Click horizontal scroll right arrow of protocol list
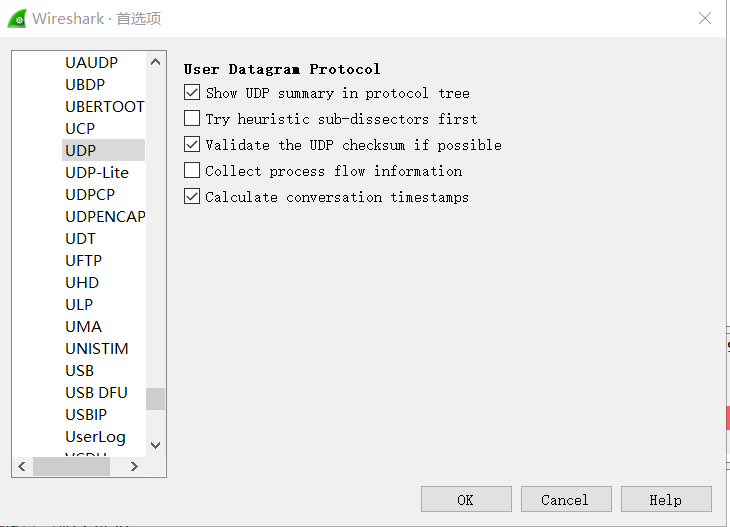The width and height of the screenshot is (730, 527). (135, 466)
